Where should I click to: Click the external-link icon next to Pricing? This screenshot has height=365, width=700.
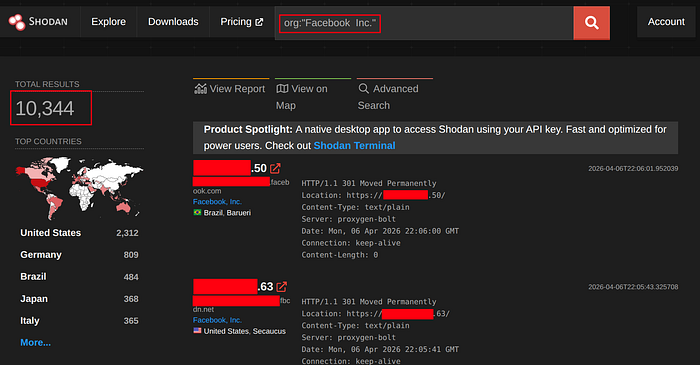(259, 22)
